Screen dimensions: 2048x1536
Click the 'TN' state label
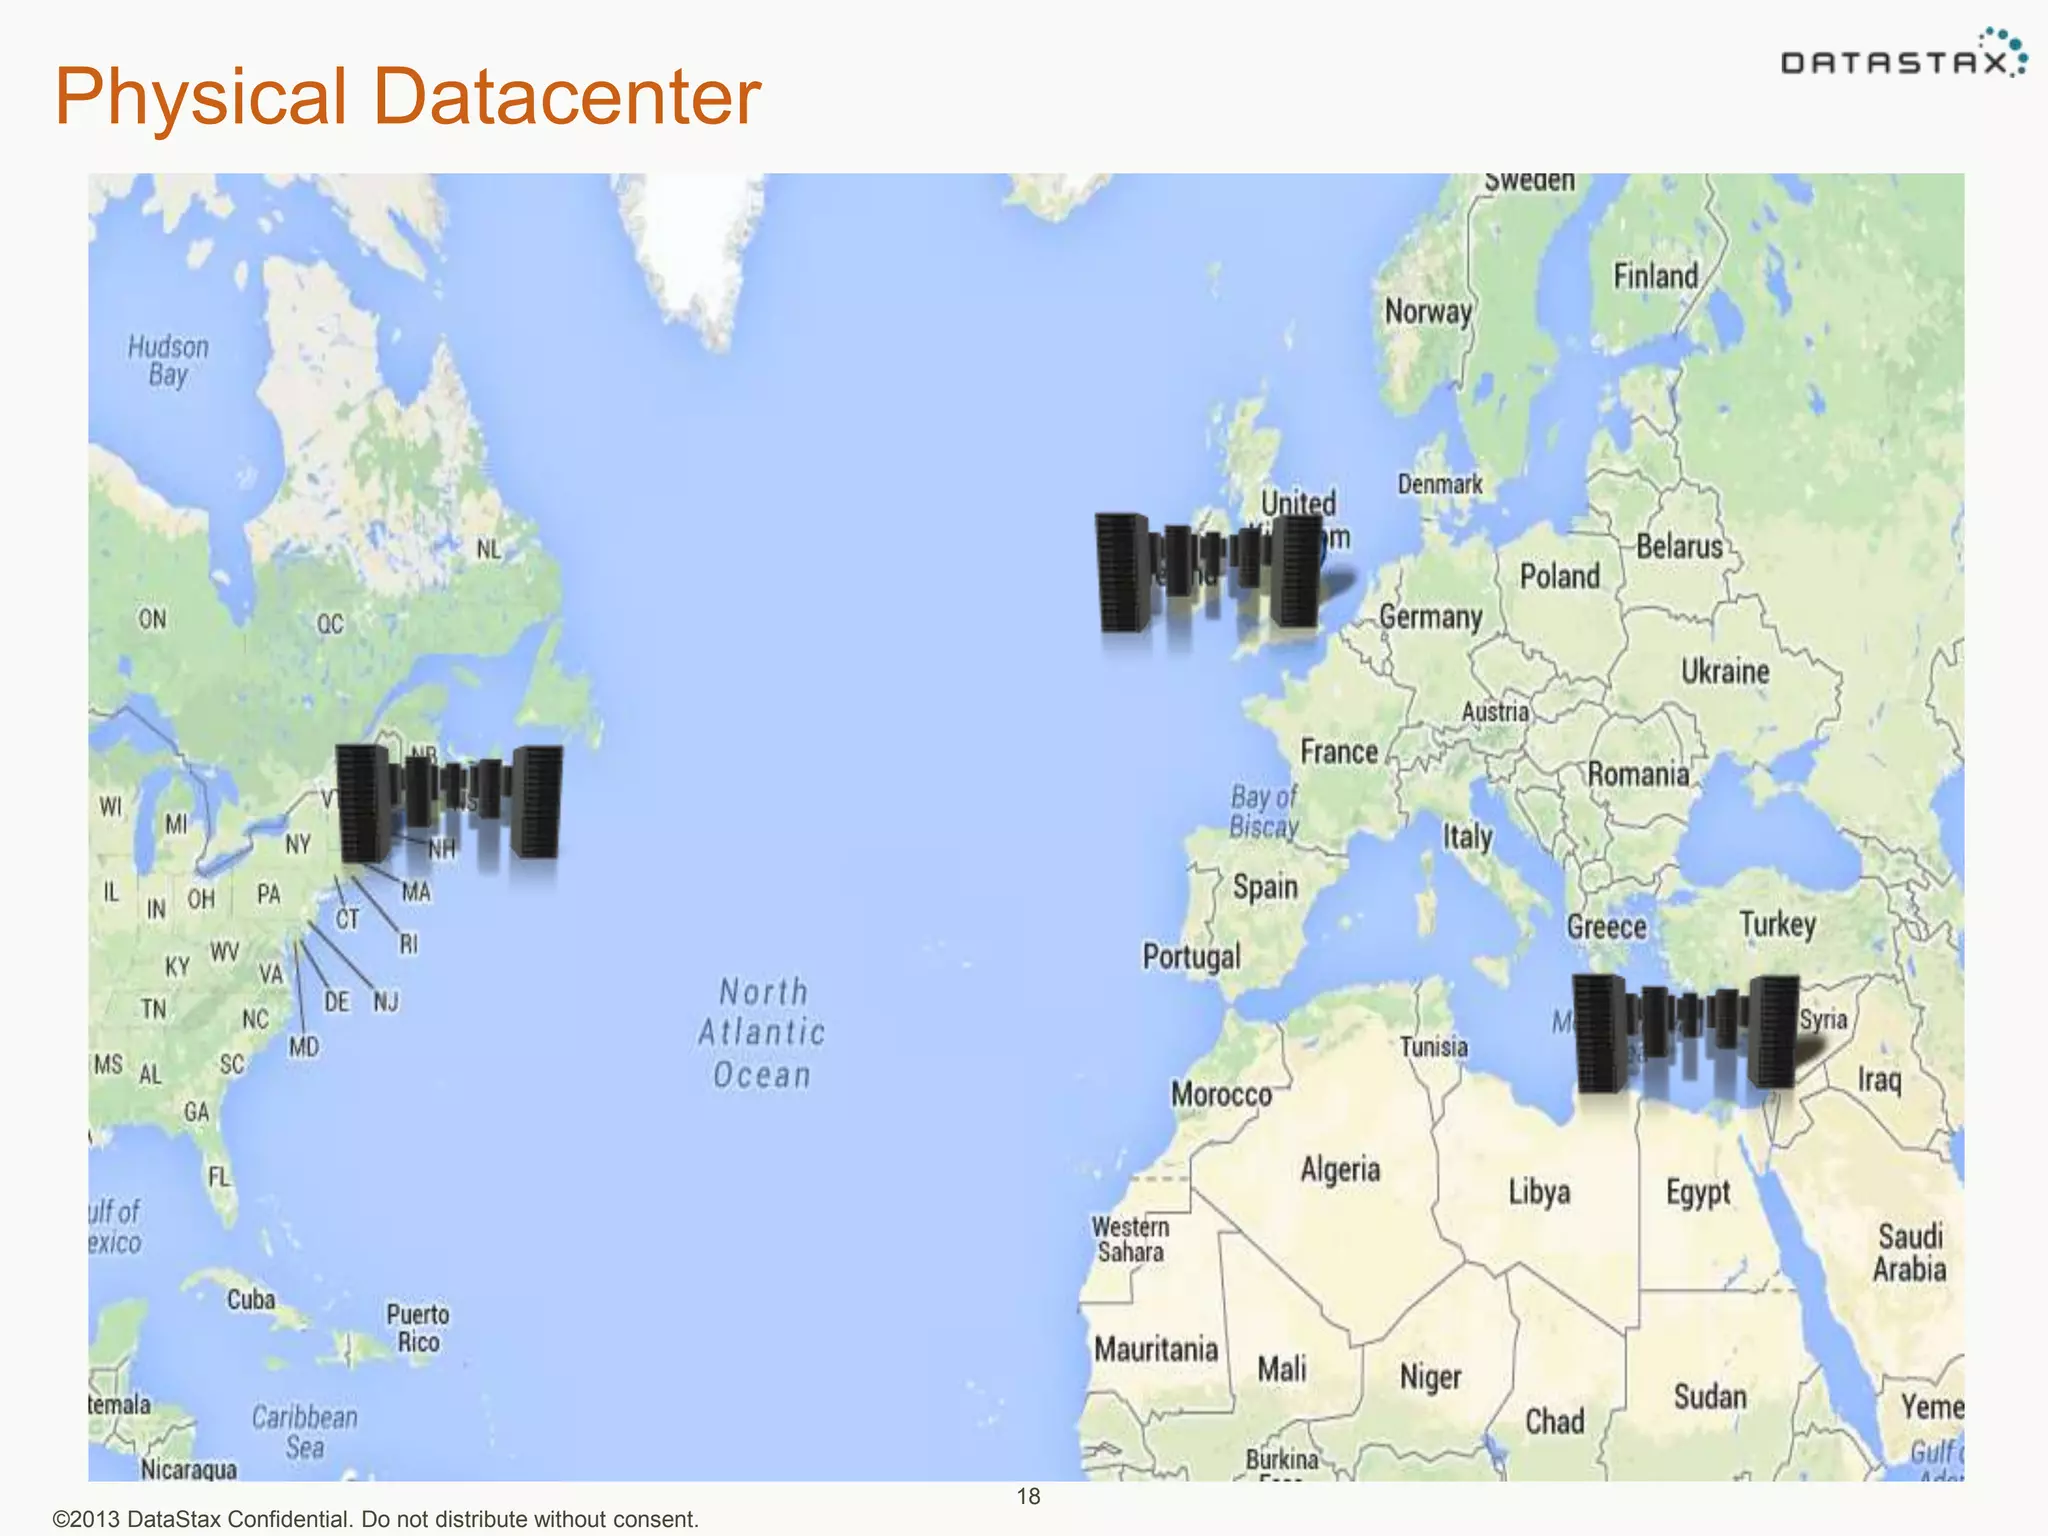click(x=153, y=1009)
